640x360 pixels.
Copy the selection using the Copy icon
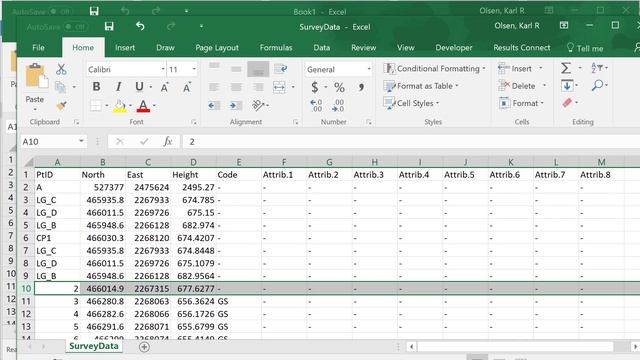pos(60,87)
